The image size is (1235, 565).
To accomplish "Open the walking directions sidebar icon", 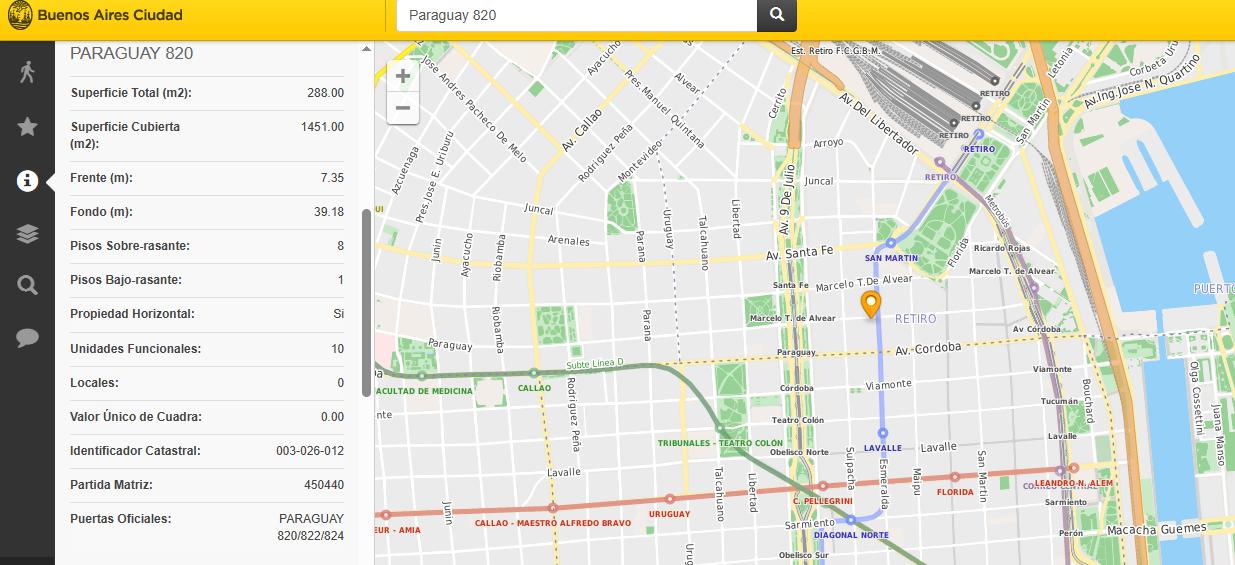I will click(27, 71).
